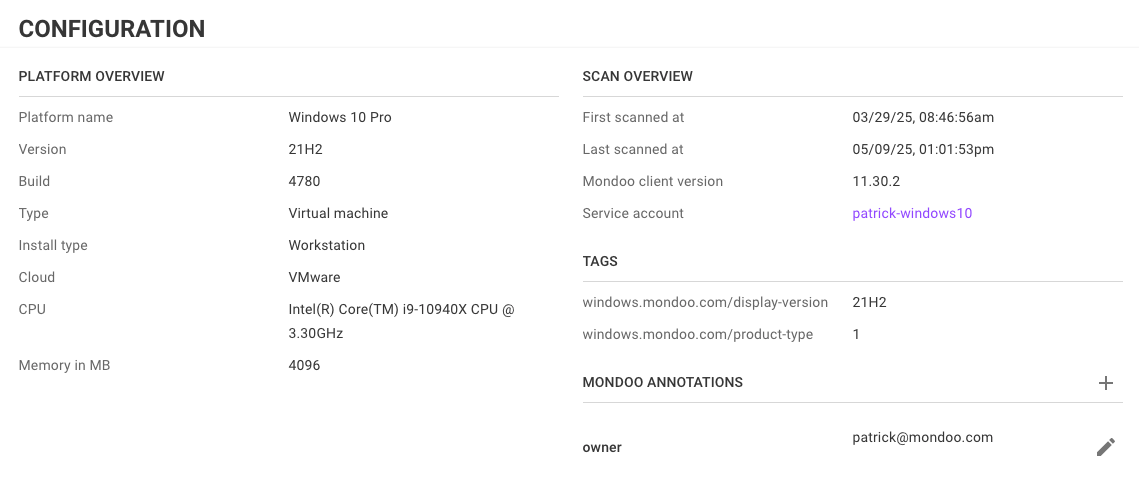Edit the owner annotation with pencil icon

click(1106, 447)
